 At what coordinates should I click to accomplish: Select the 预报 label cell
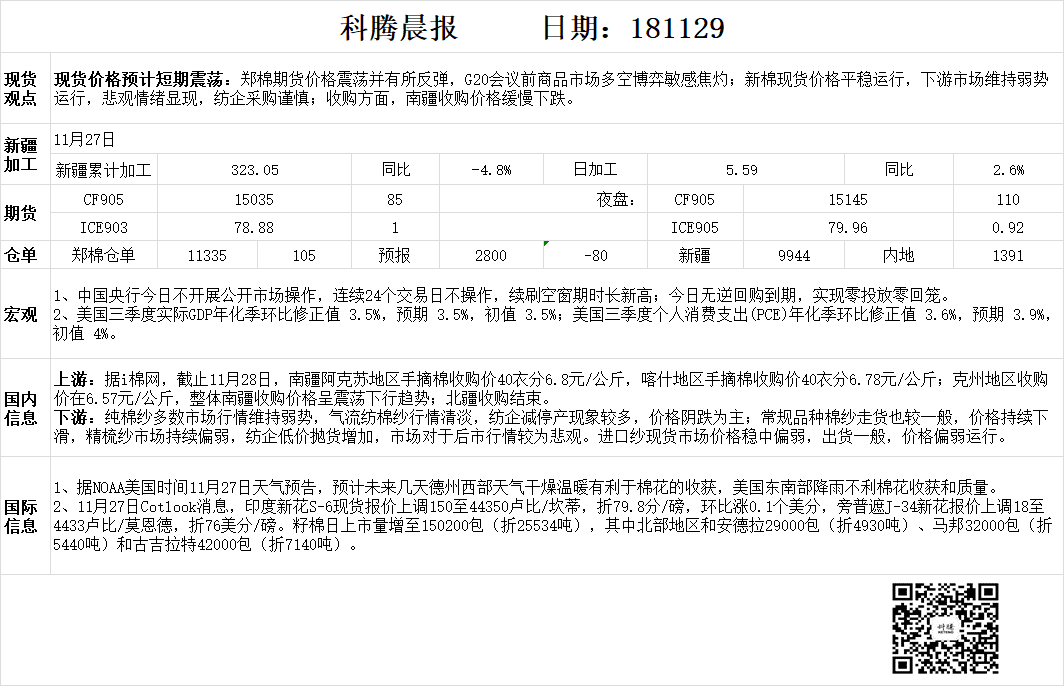(x=394, y=256)
